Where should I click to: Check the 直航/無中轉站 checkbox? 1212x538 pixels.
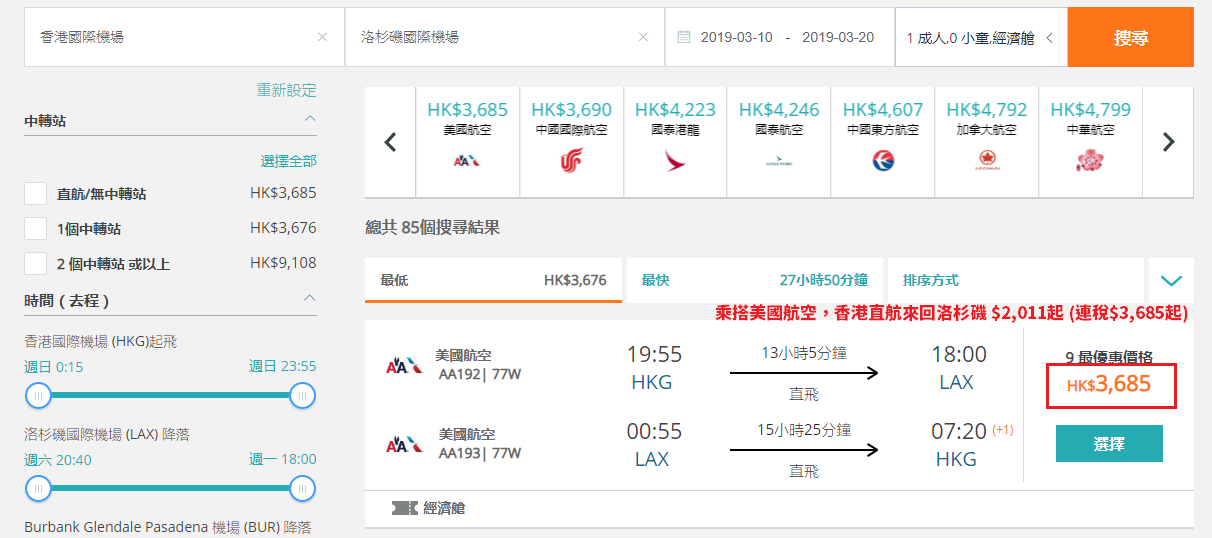point(36,194)
